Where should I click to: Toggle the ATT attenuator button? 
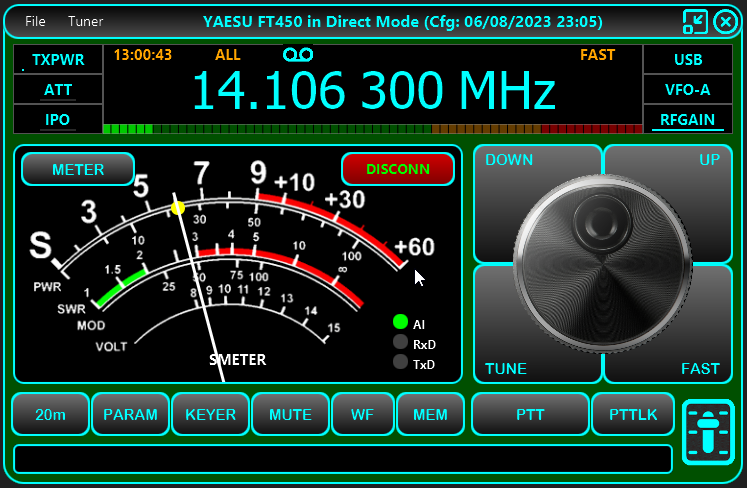pyautogui.click(x=58, y=90)
